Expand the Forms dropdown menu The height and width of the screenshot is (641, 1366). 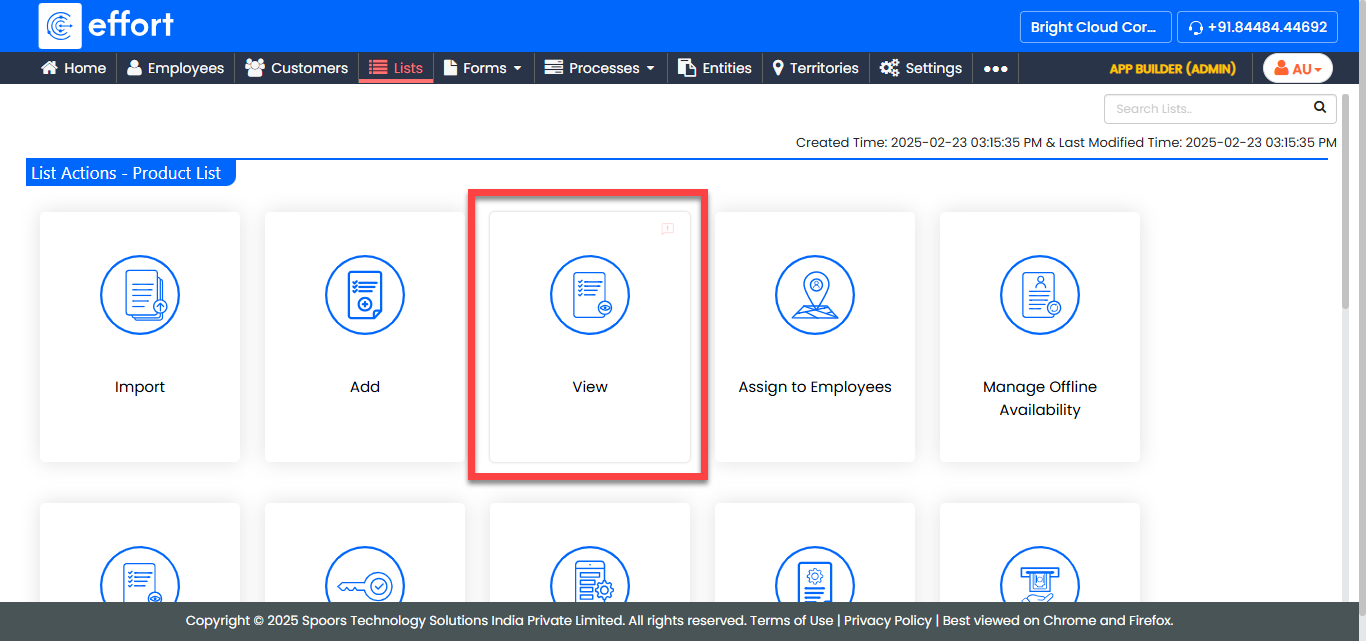click(483, 68)
